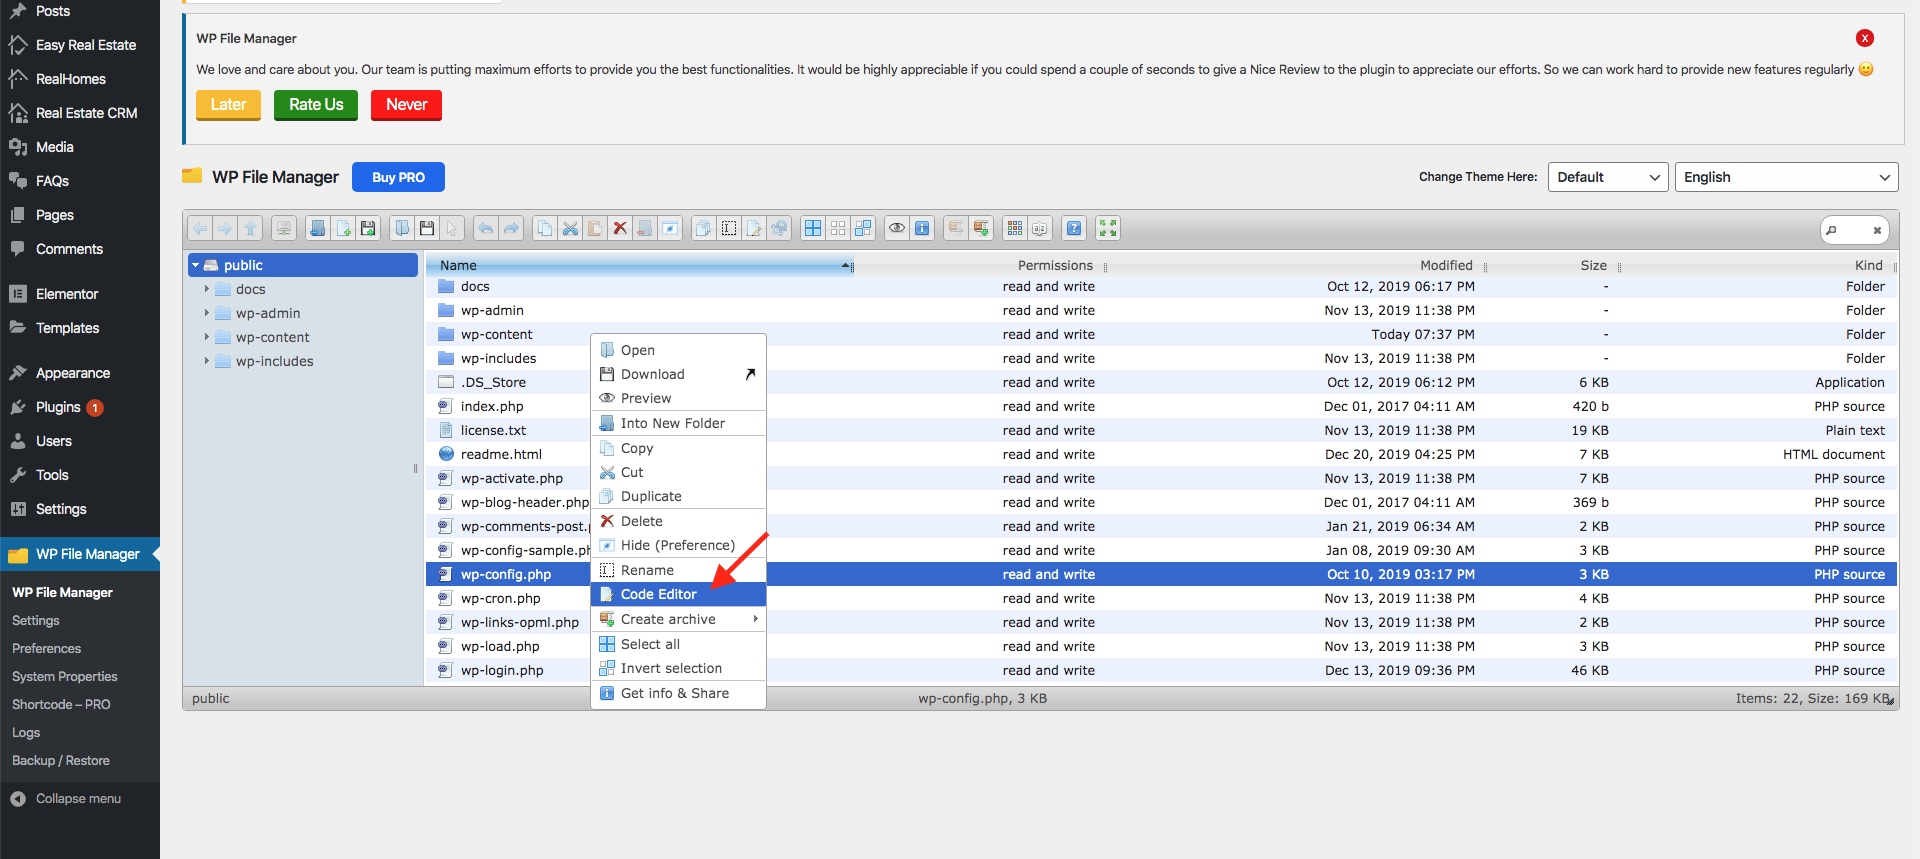Click the copy toolbar icon
Screen dimensions: 1920x859
pyautogui.click(x=545, y=228)
